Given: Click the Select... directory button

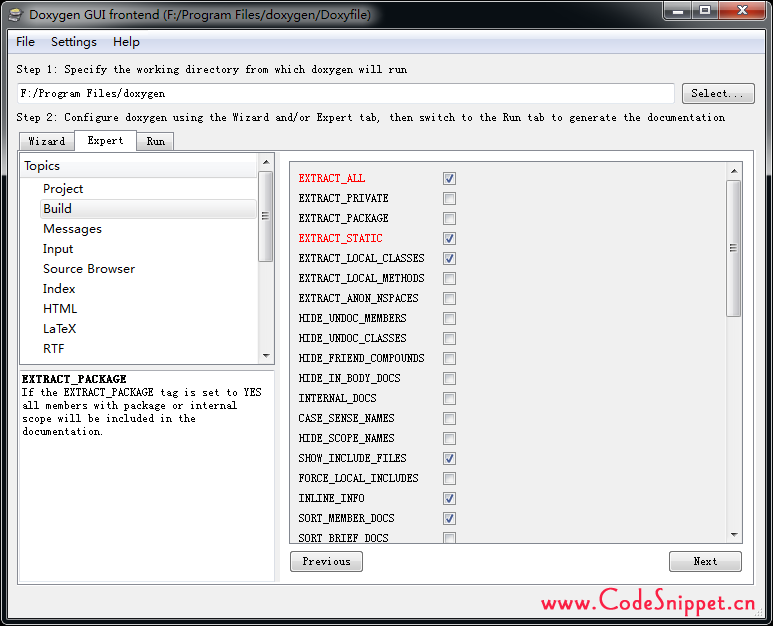Looking at the screenshot, I should point(718,94).
